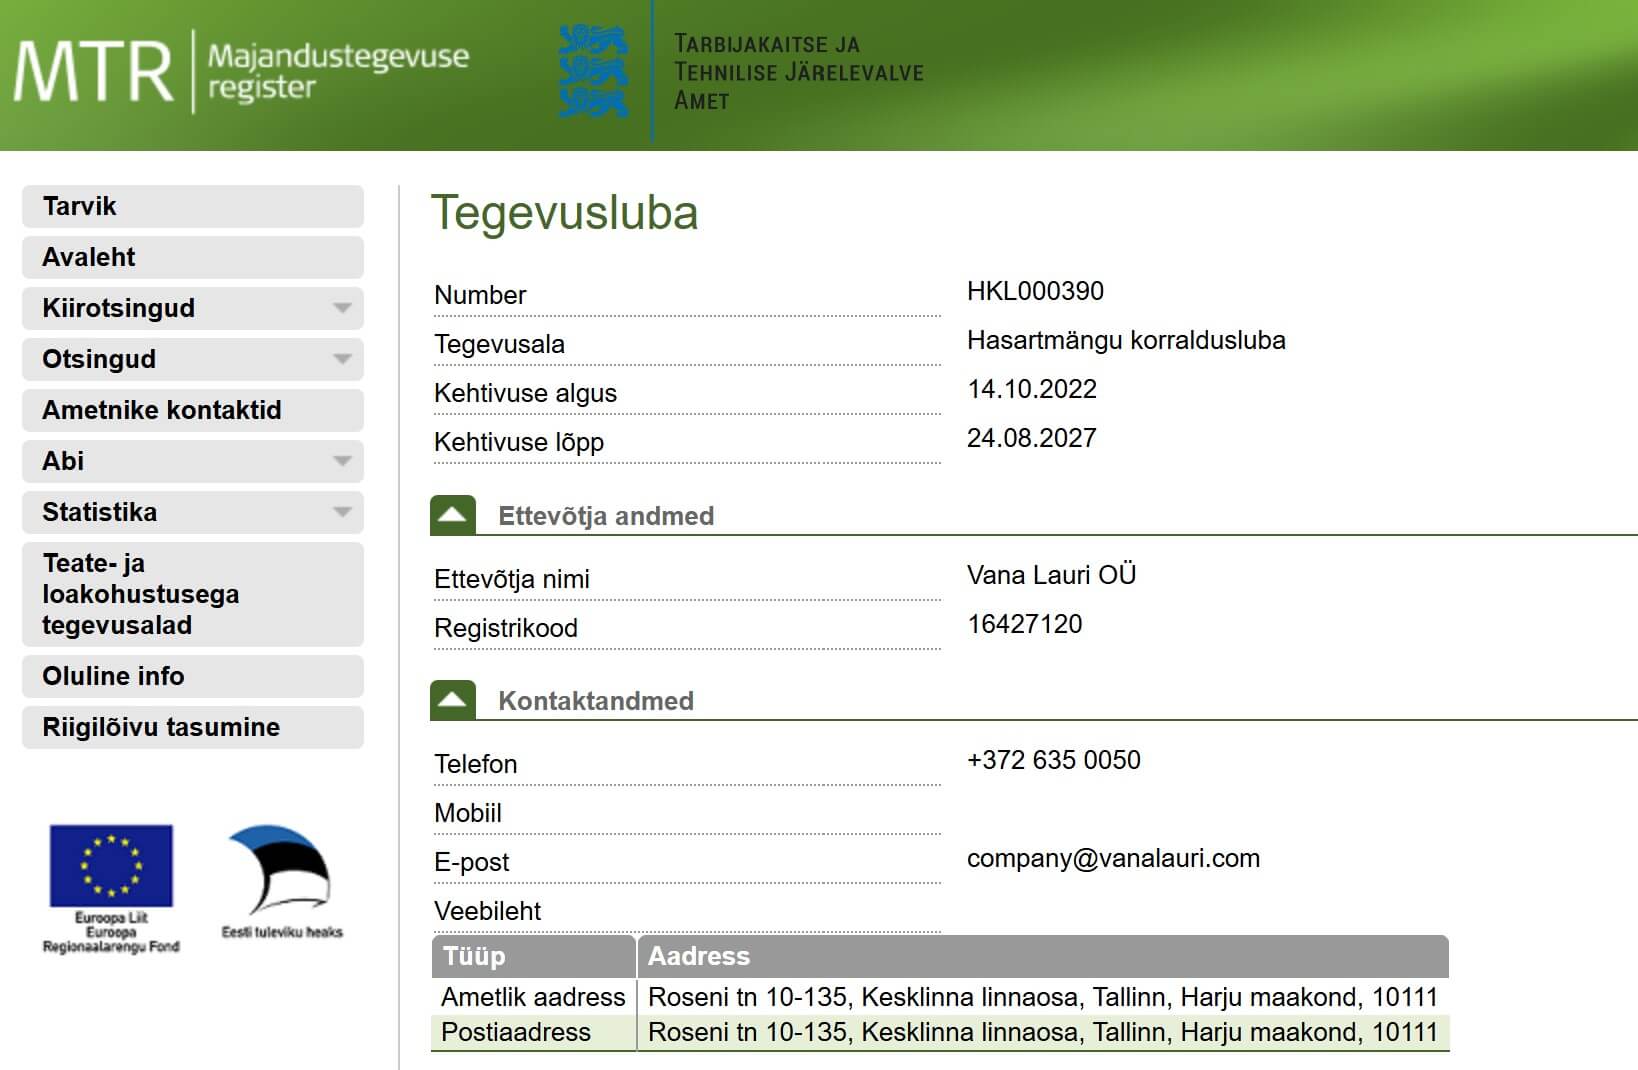Select the permit number HKL000390
1638x1070 pixels.
coord(1035,291)
